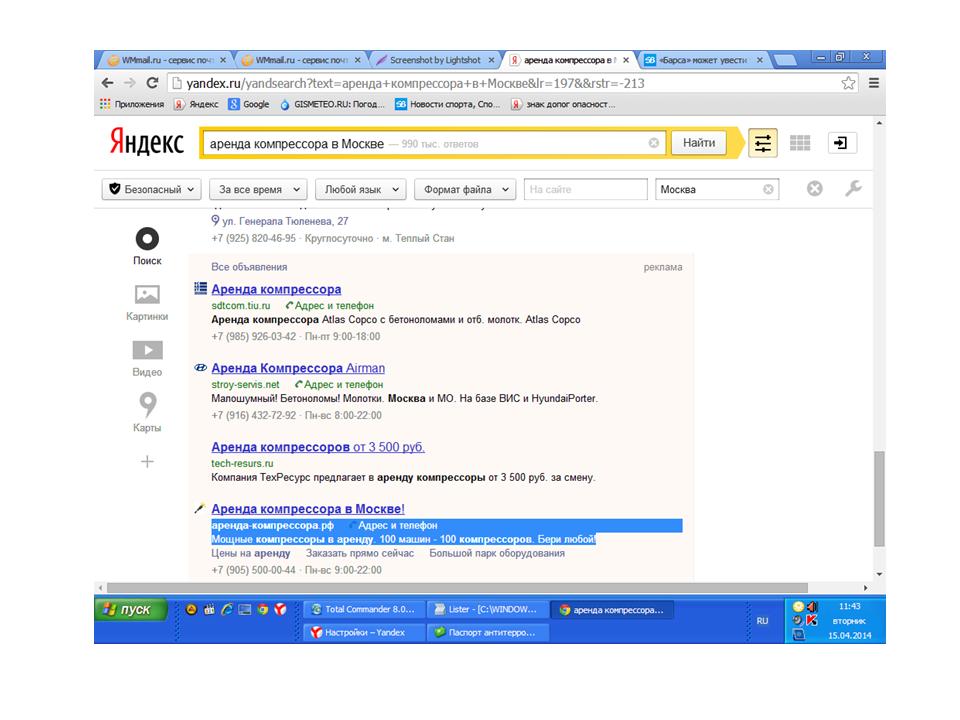Open the Chrome menu hamburger icon
This screenshot has width=960, height=720.
[x=874, y=83]
